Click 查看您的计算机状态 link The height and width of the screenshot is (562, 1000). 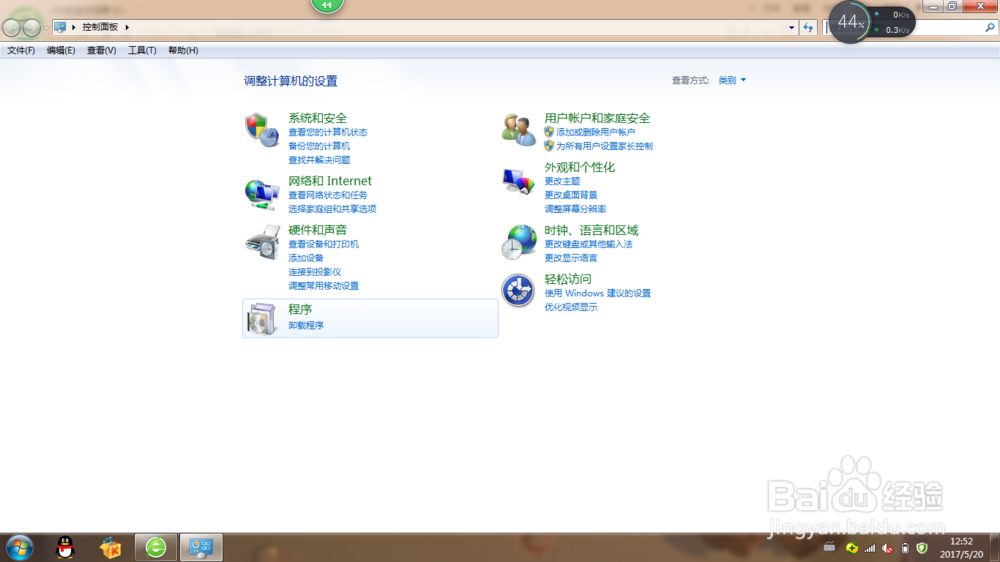click(328, 132)
